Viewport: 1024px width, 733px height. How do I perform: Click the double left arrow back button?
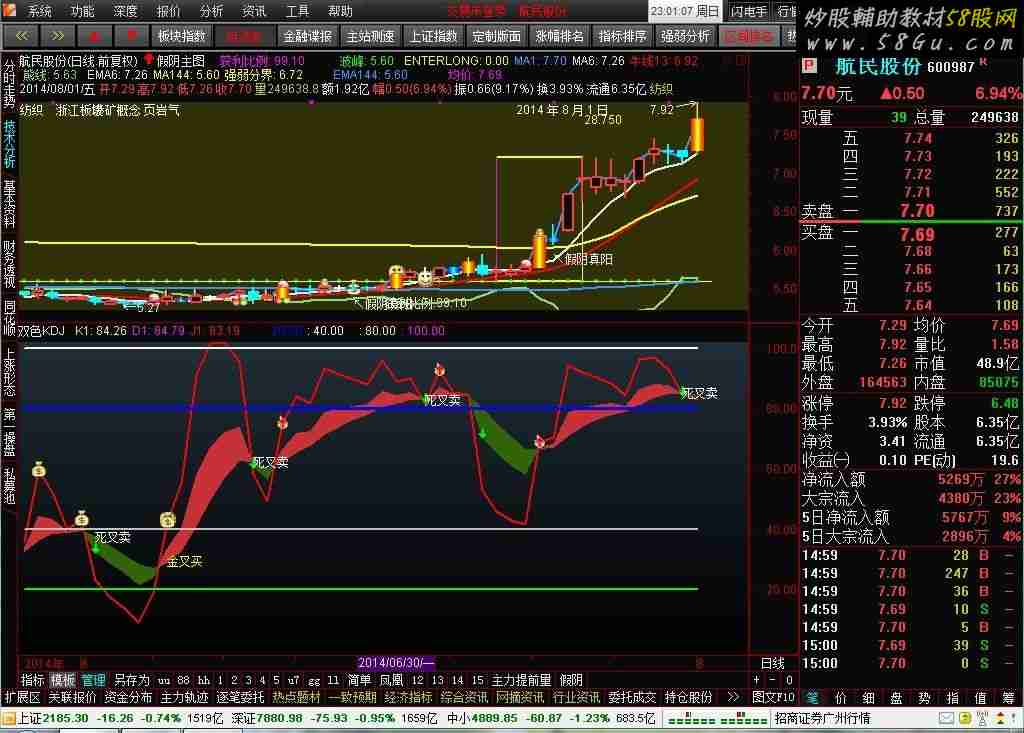[x=22, y=36]
